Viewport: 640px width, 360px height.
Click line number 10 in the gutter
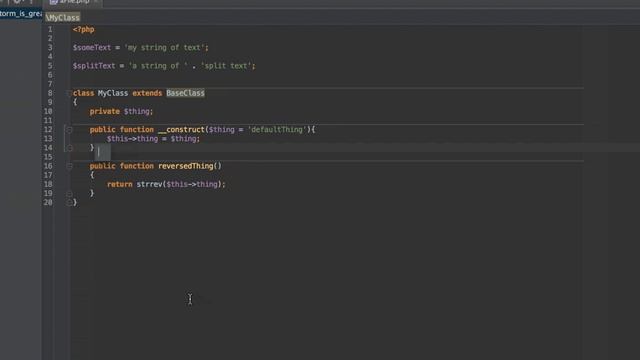[48, 111]
